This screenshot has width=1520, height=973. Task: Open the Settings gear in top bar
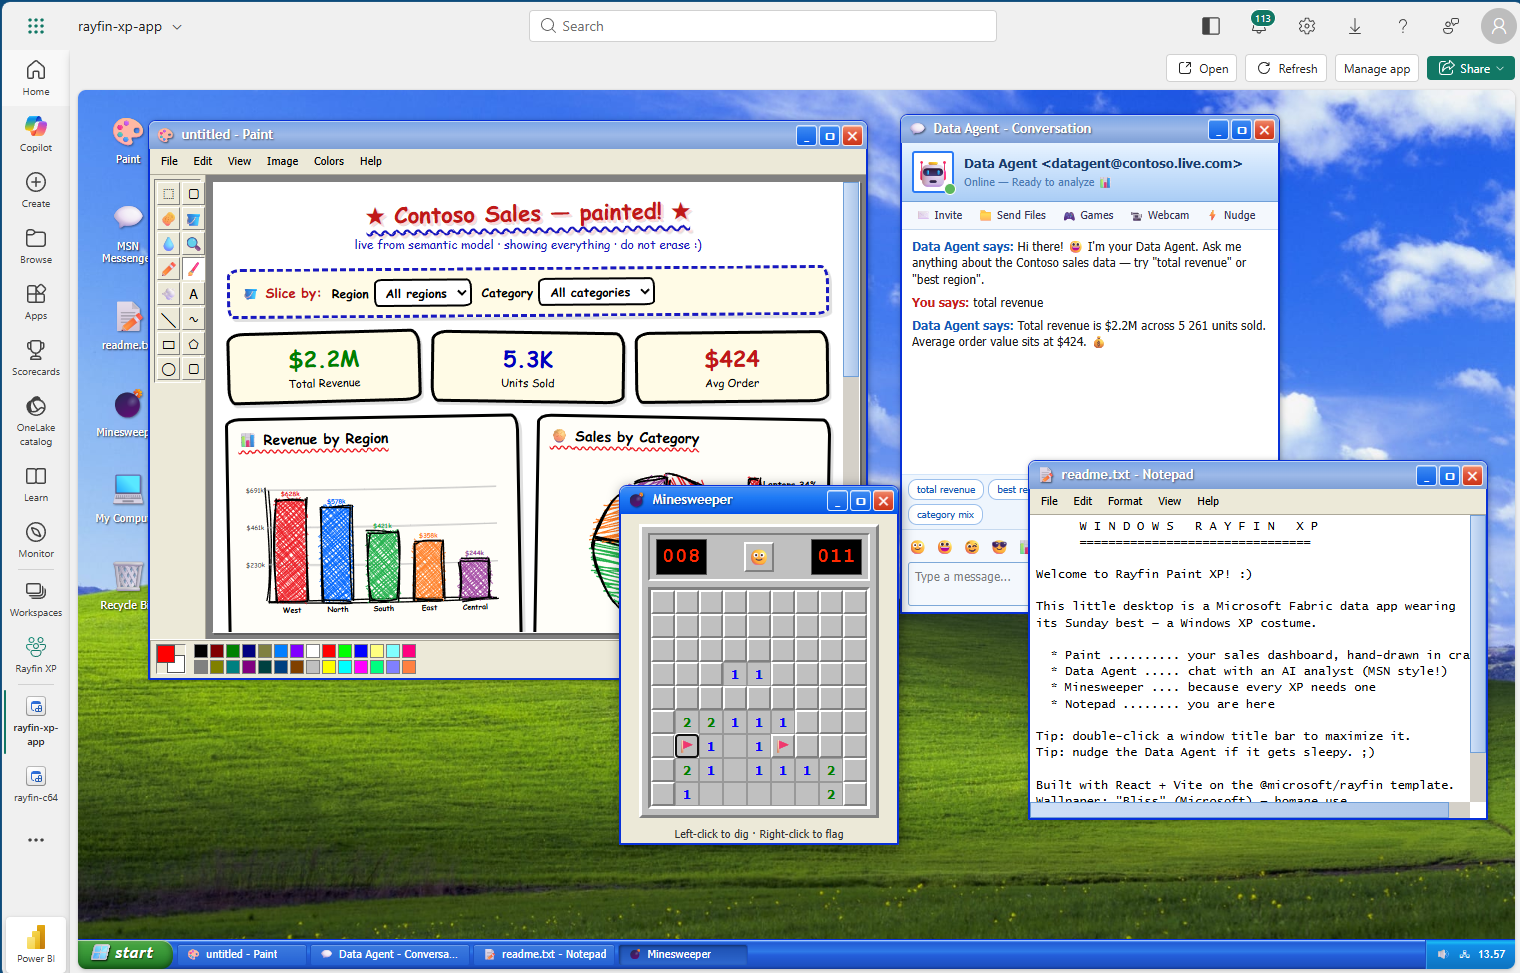(x=1307, y=26)
